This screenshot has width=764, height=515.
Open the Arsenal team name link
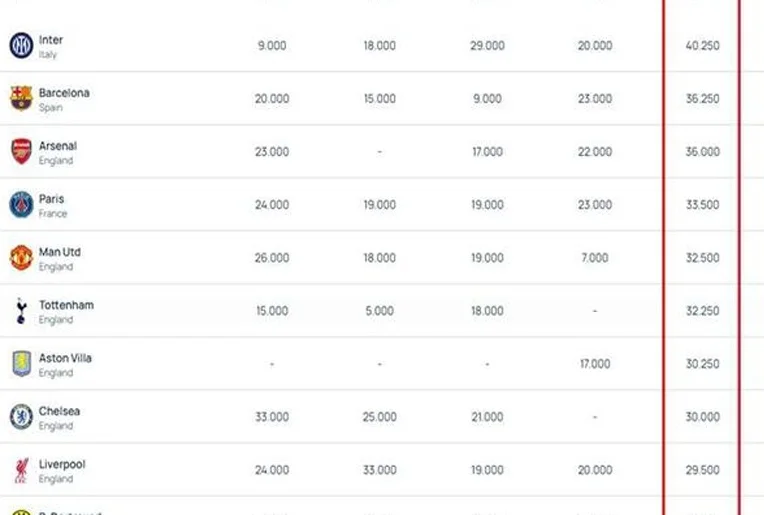click(58, 146)
